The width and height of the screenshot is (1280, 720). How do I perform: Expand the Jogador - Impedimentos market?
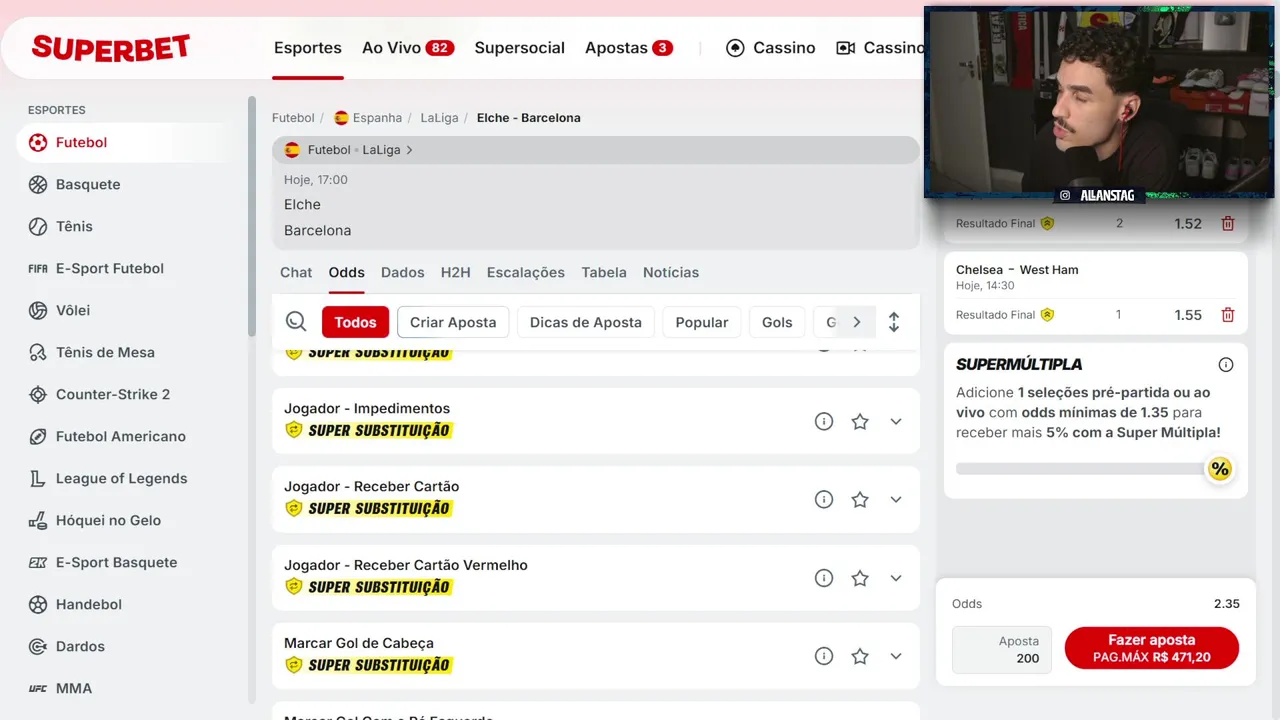click(x=896, y=422)
